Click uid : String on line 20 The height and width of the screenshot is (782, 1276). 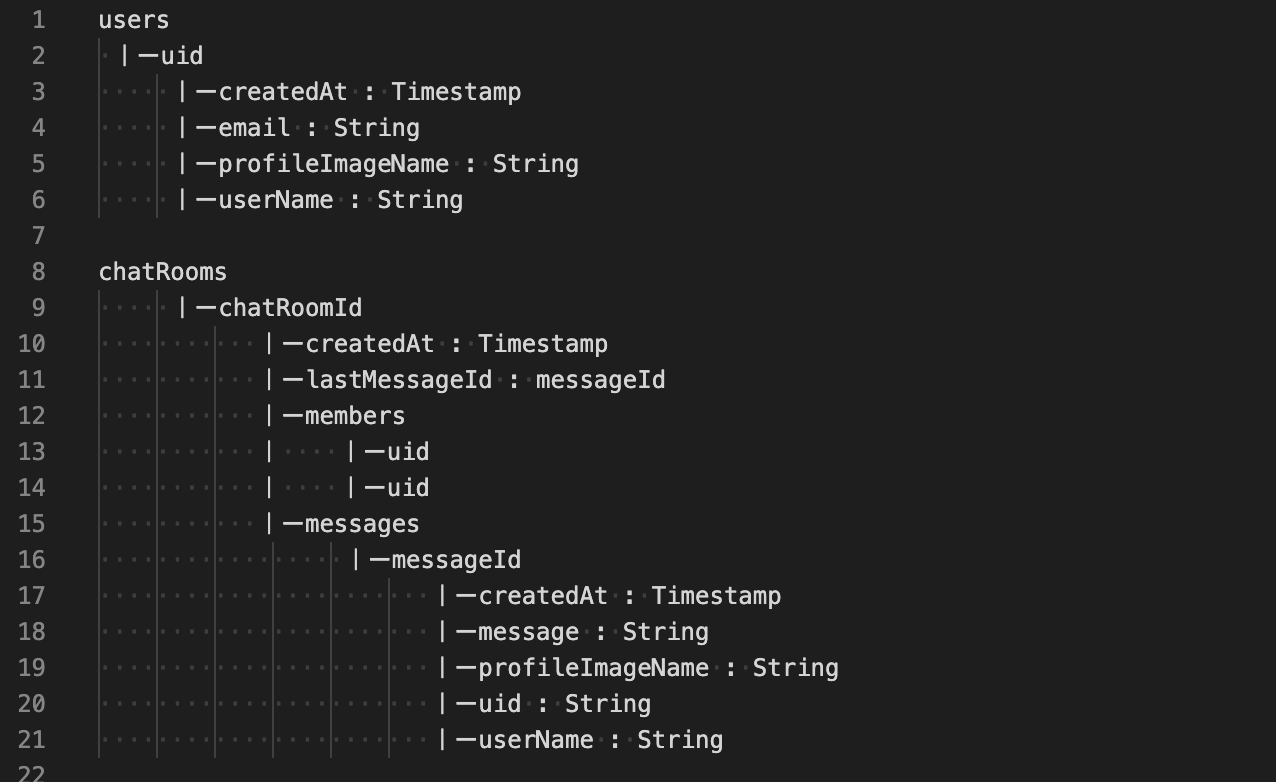click(x=565, y=704)
